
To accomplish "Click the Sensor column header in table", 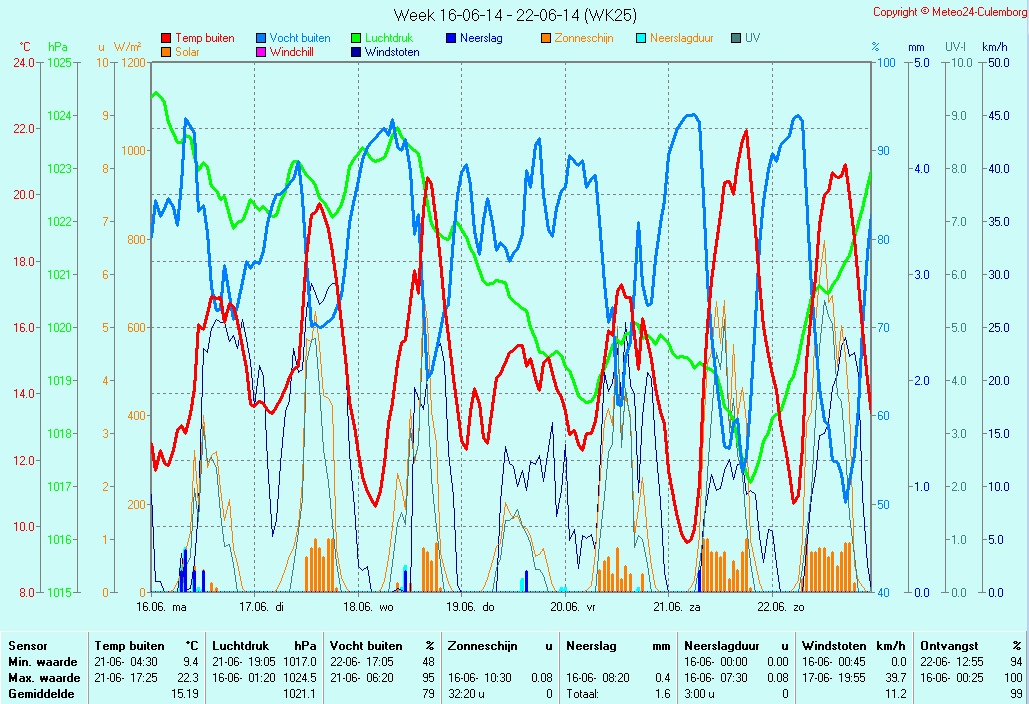I will [x=28, y=646].
